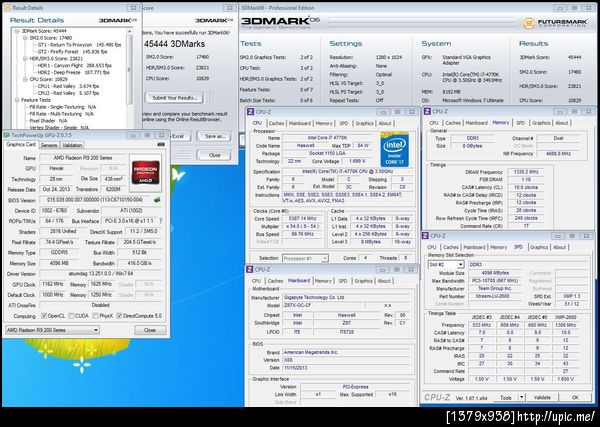Toggle the OpenCL checkbox in GPU-Z

(x=44, y=314)
